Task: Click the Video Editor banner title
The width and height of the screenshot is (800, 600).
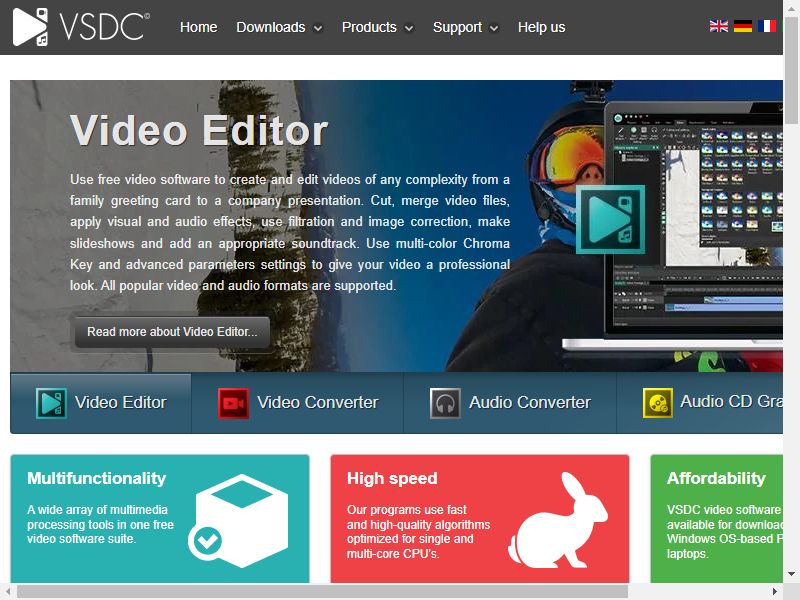Action: coord(198,131)
